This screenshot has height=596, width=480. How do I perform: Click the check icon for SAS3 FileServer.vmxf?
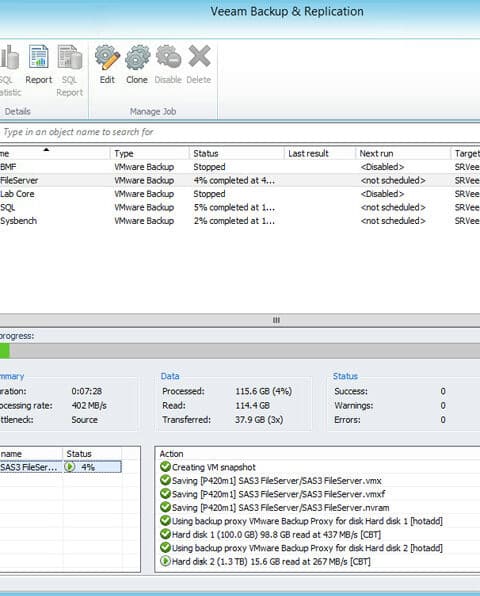(x=165, y=494)
